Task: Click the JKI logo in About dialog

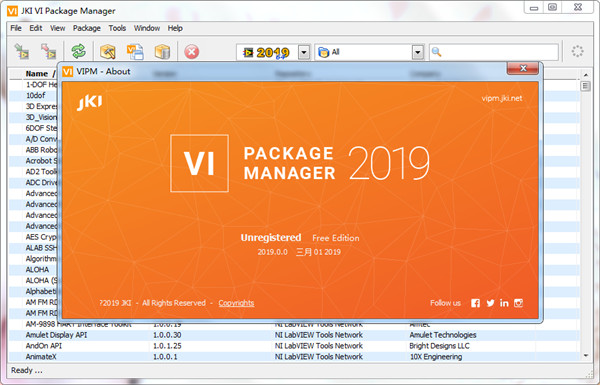Action: (x=90, y=103)
